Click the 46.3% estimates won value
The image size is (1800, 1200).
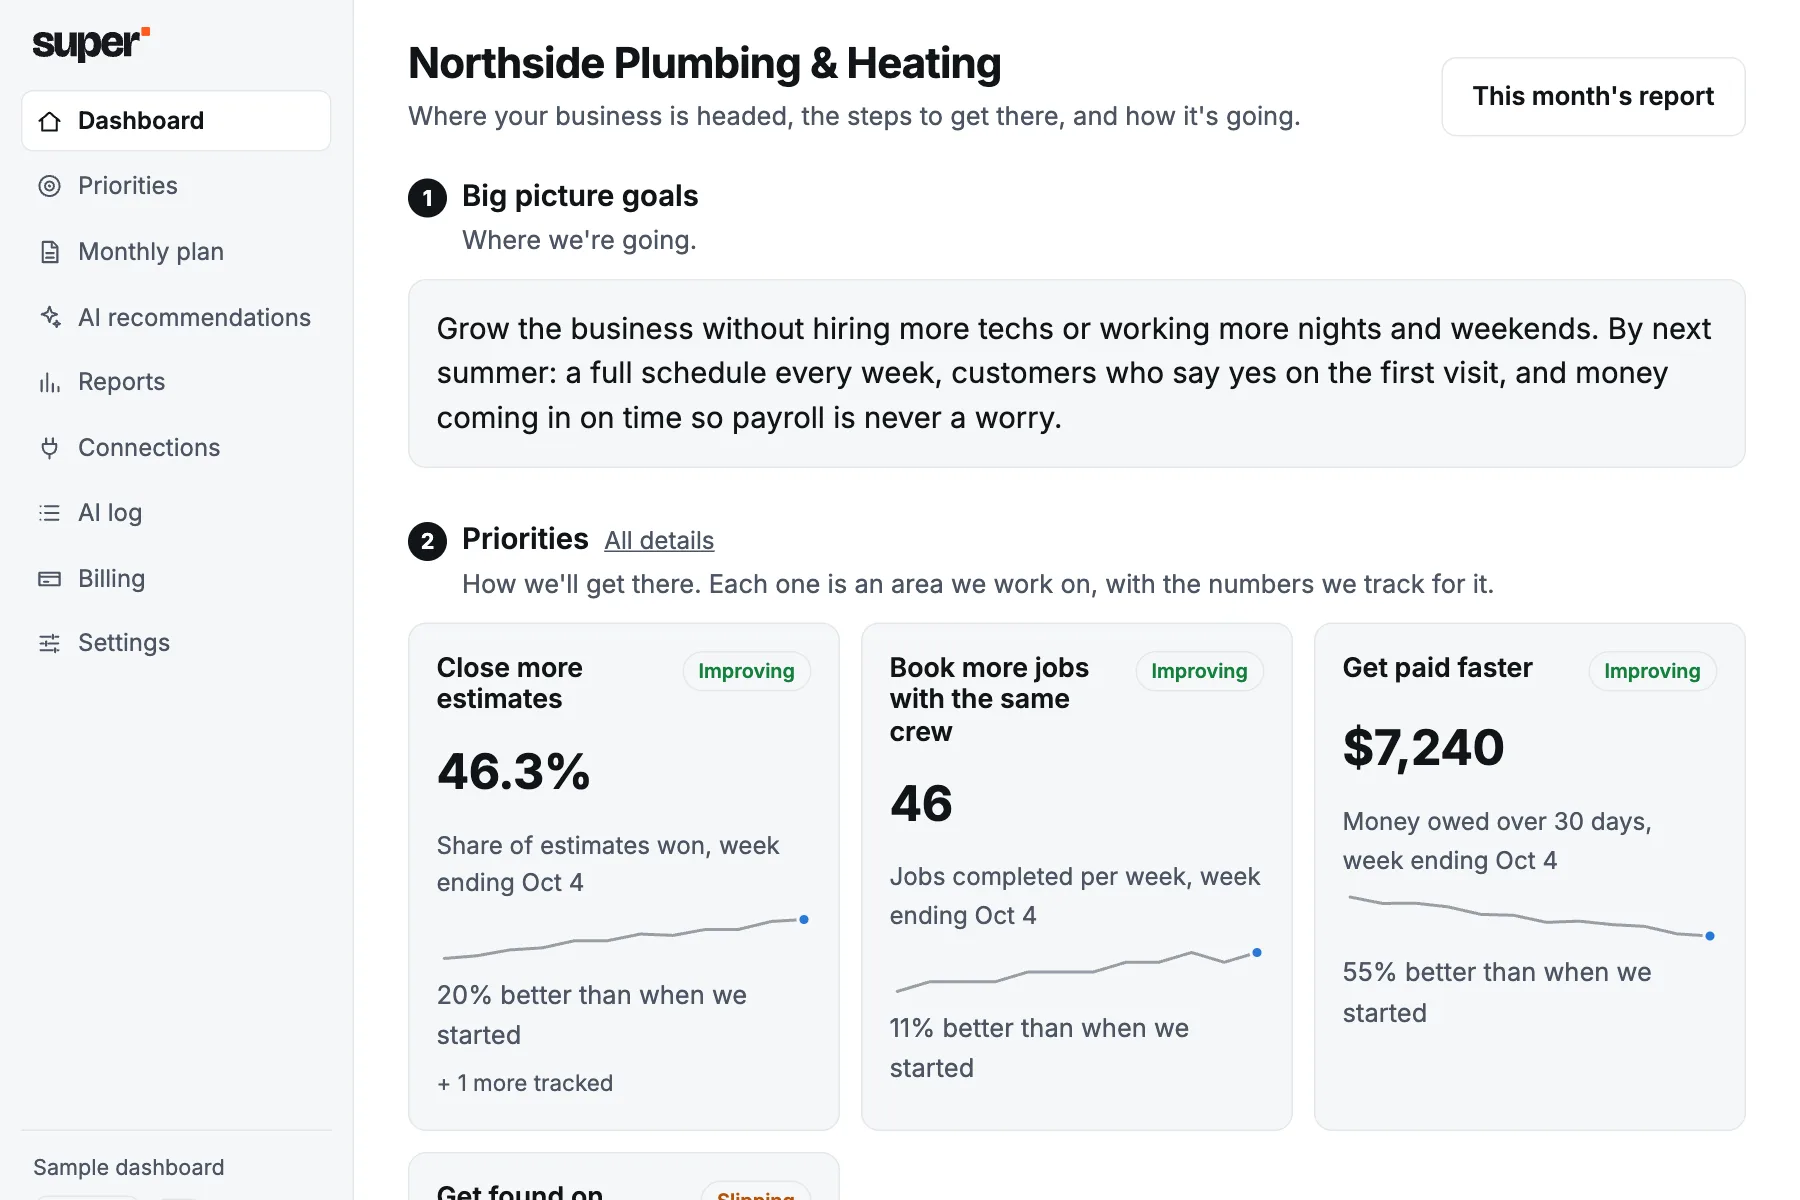point(514,772)
